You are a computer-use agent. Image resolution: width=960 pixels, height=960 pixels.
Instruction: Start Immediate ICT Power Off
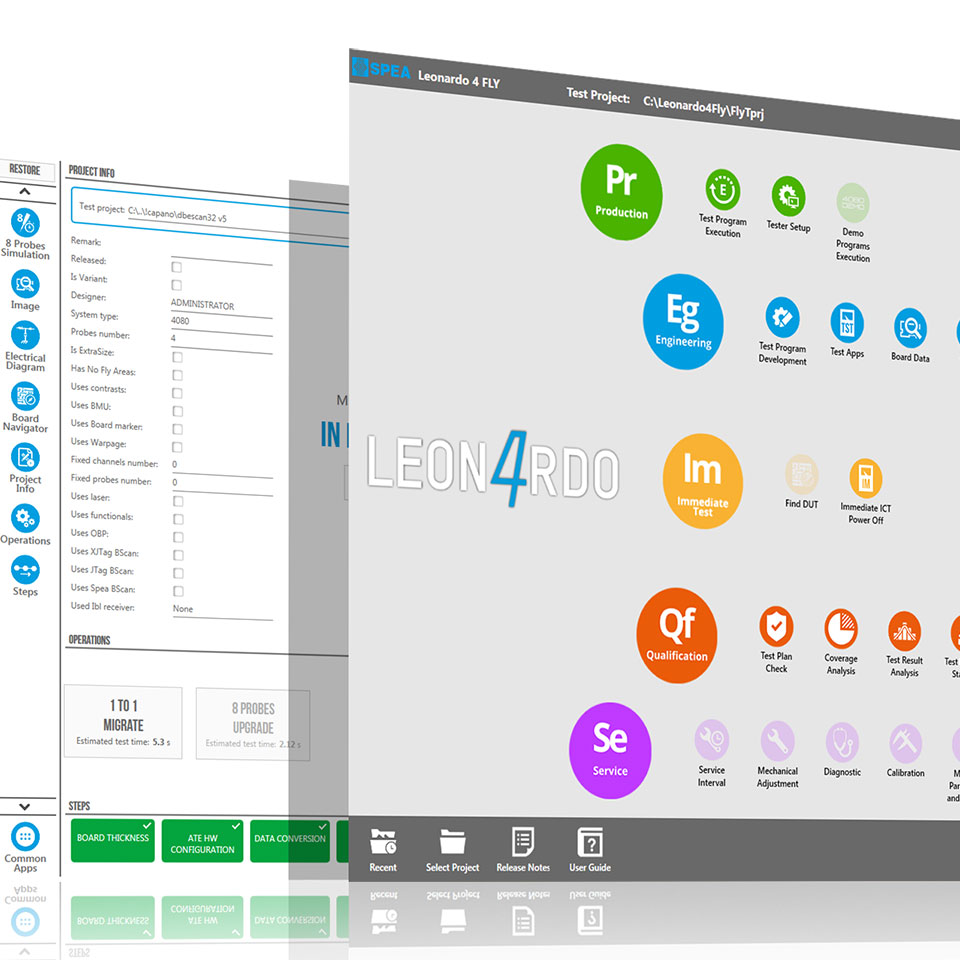click(x=865, y=479)
